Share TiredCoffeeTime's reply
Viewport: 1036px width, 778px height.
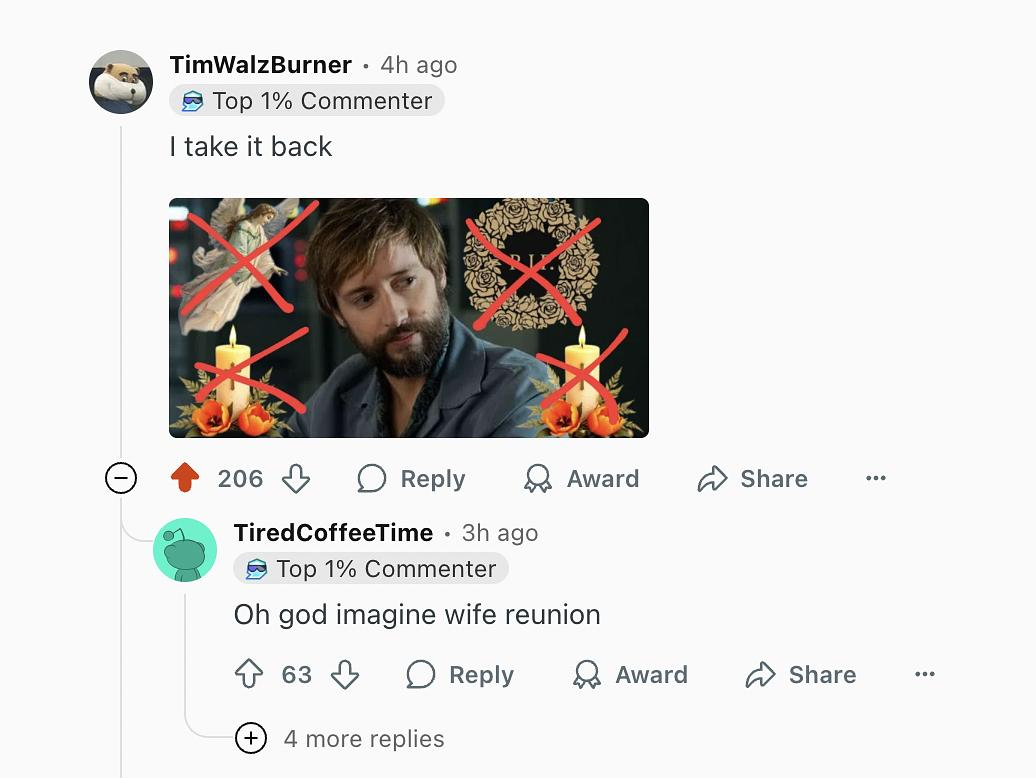tap(801, 675)
